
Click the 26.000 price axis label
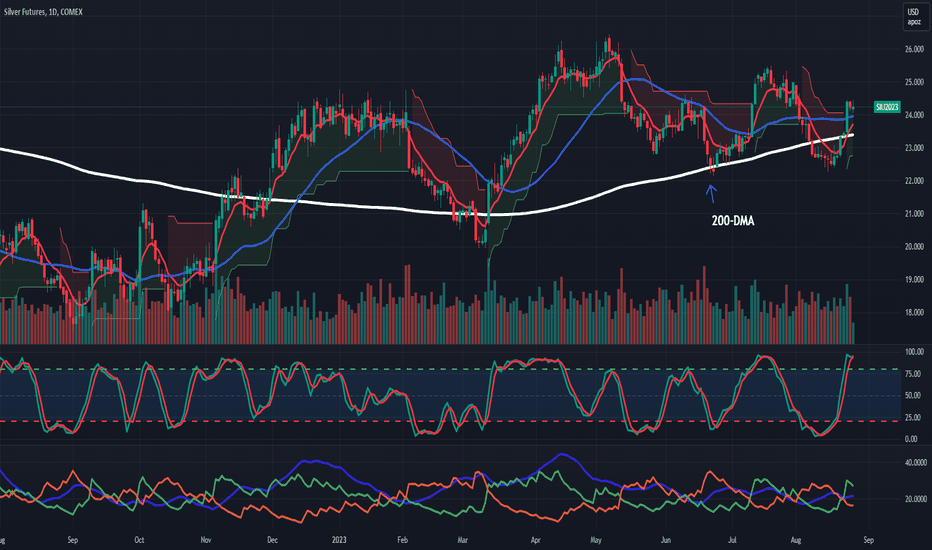tap(914, 49)
